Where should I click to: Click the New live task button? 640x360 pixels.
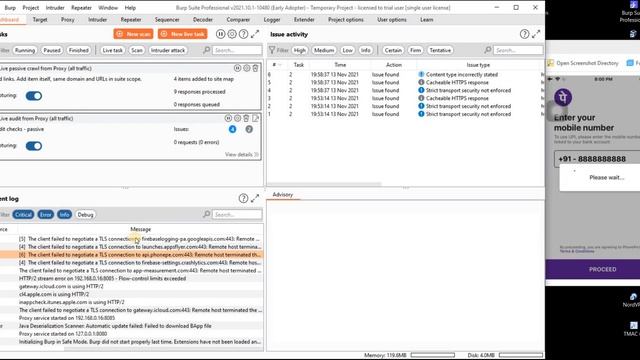(183, 34)
